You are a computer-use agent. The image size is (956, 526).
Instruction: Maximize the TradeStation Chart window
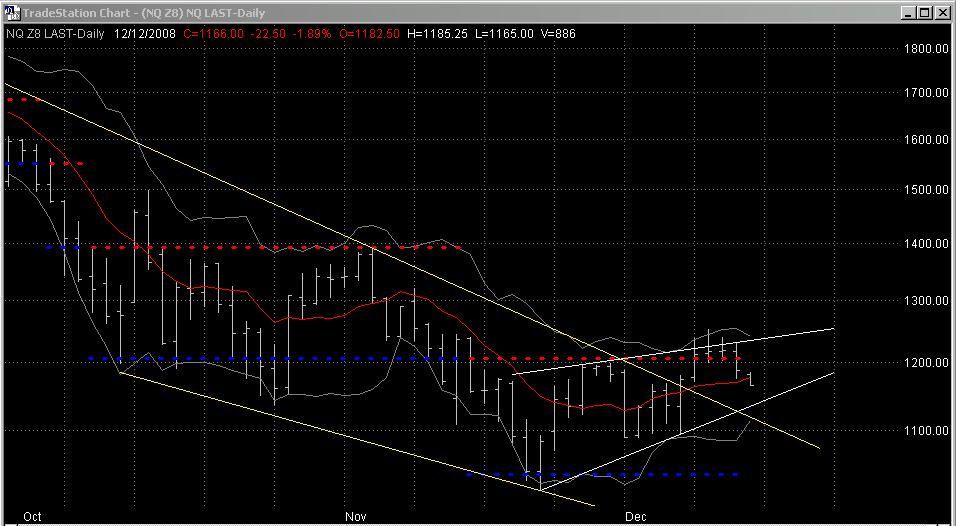pos(925,12)
